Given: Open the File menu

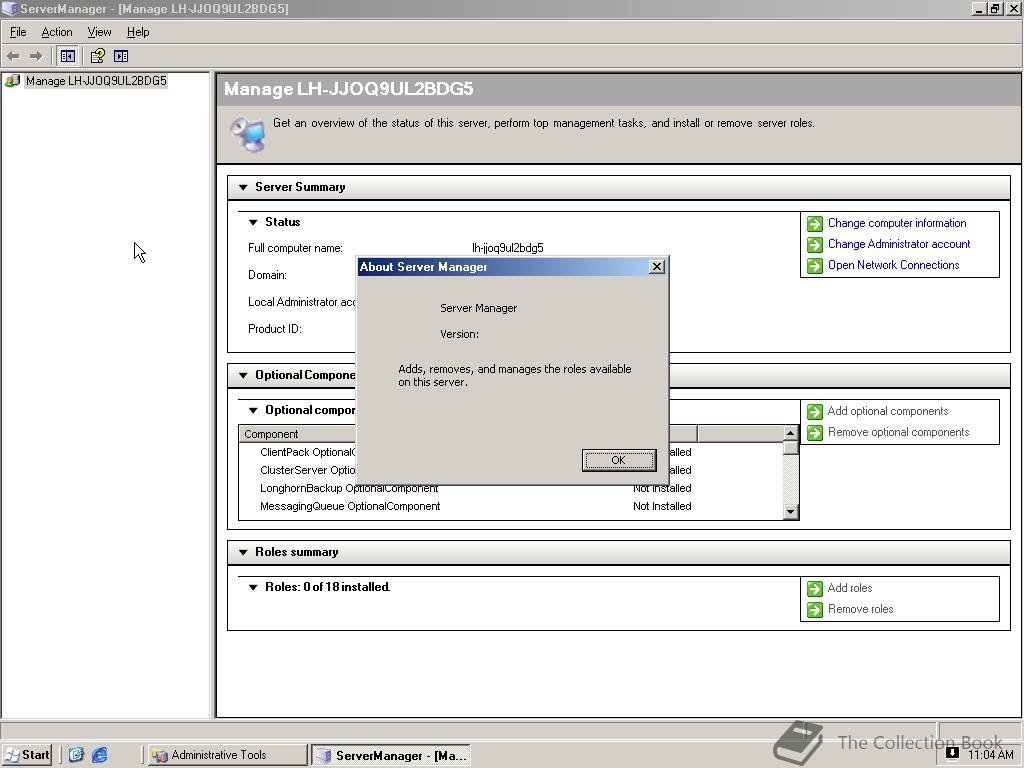Looking at the screenshot, I should click(x=18, y=32).
